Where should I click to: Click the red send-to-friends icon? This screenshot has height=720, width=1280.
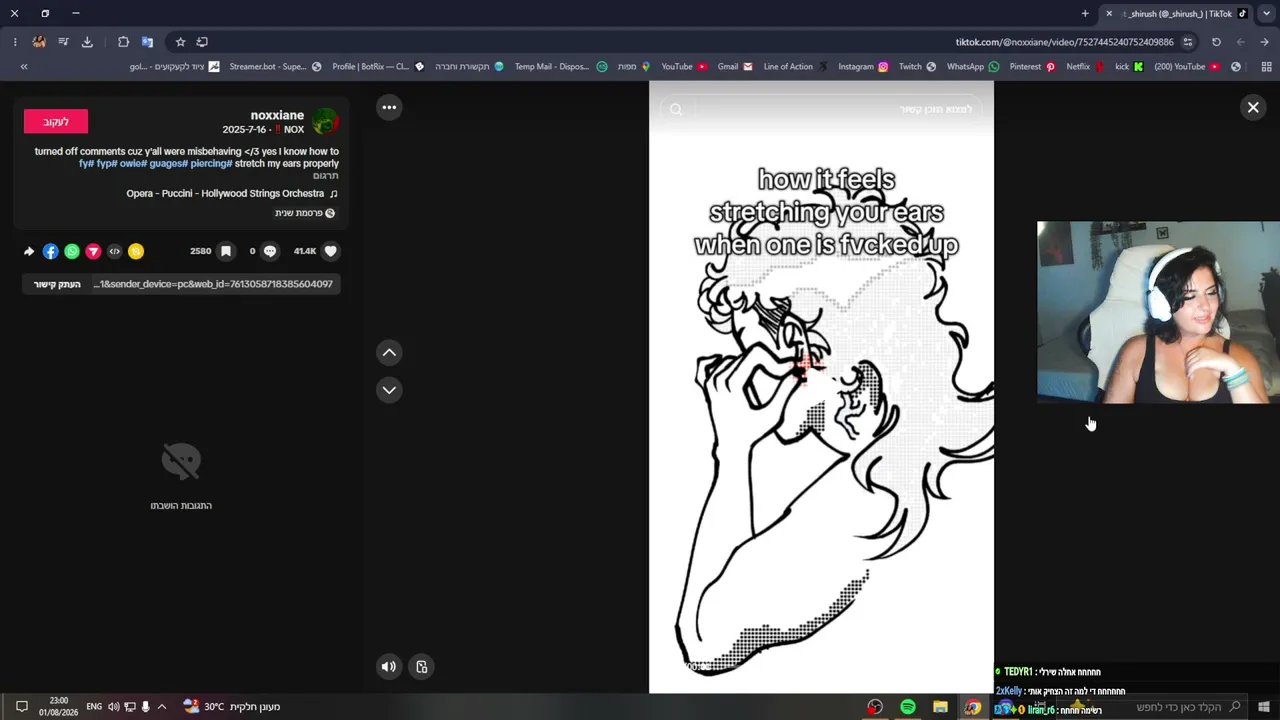coord(93,252)
